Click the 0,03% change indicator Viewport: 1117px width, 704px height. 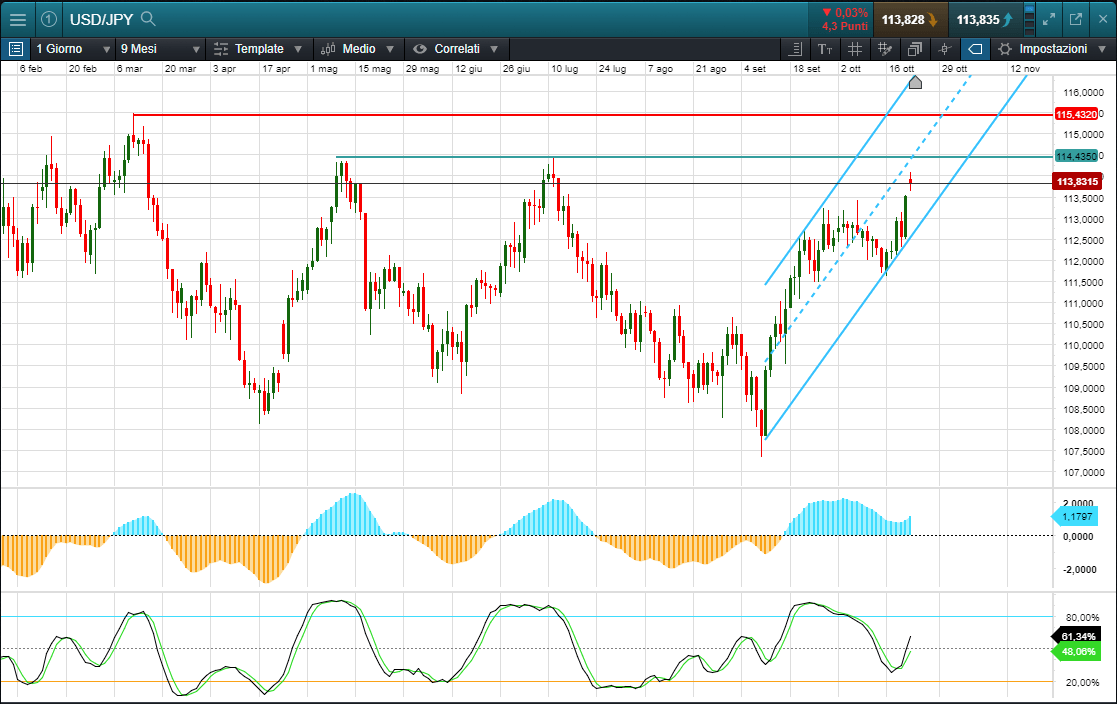845,12
